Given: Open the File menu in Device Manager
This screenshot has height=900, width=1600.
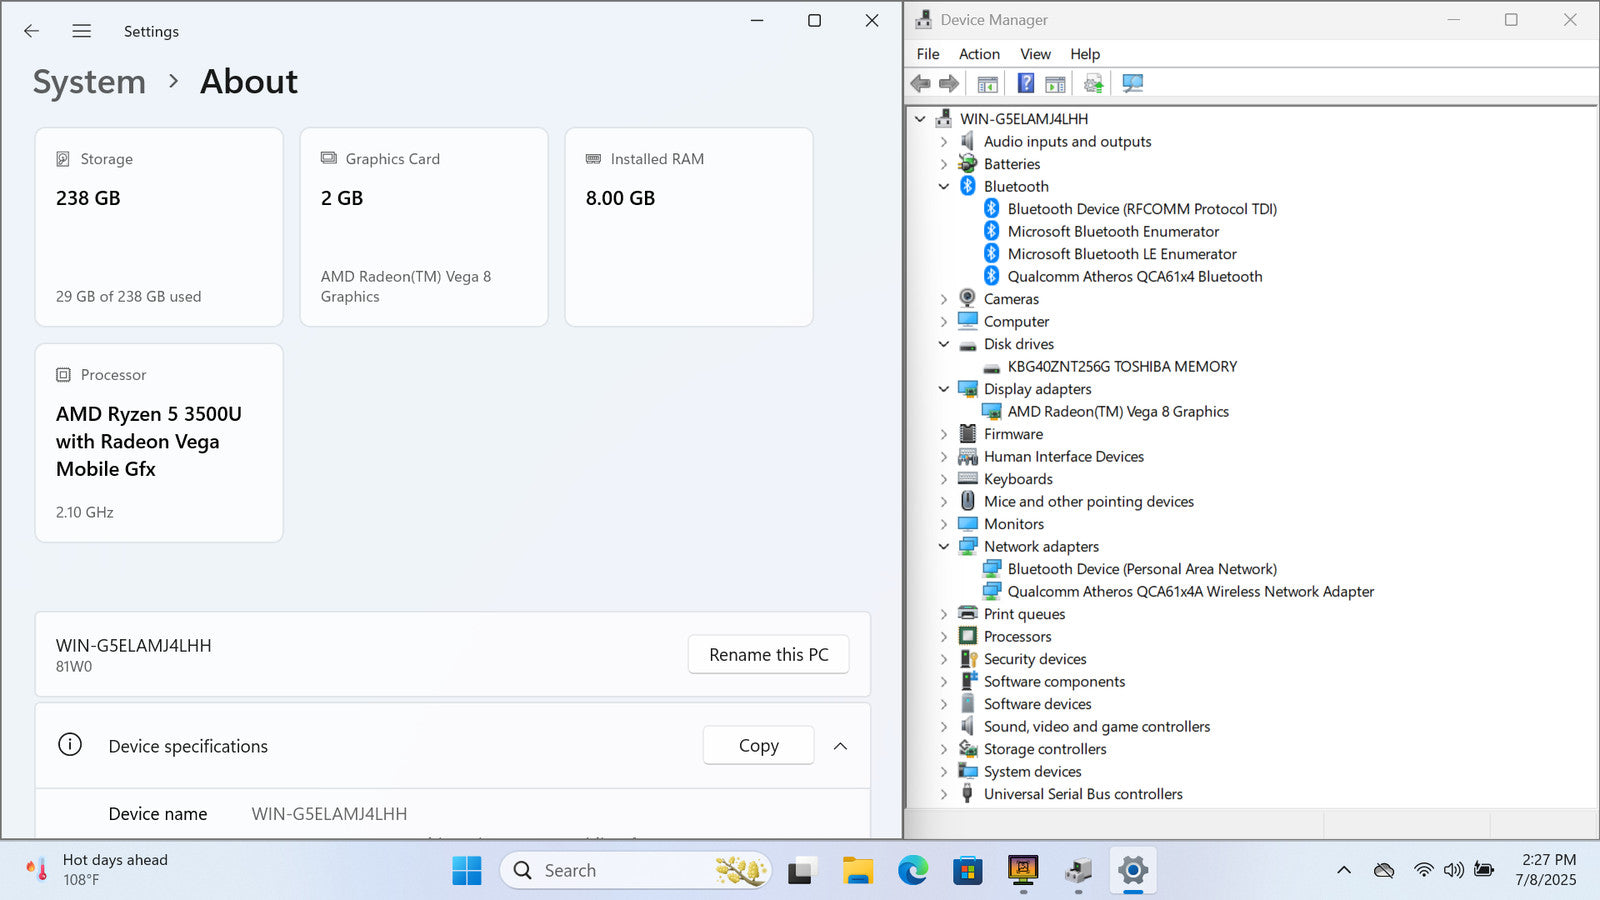Looking at the screenshot, I should (928, 54).
